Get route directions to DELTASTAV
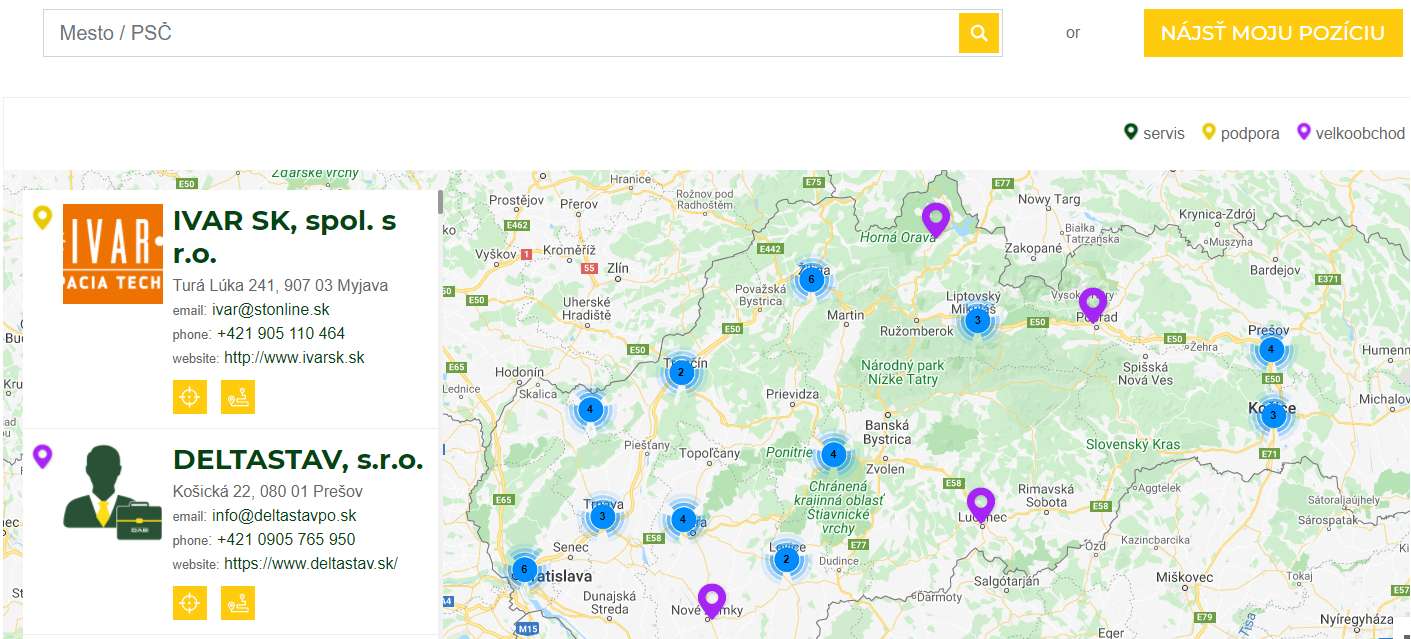This screenshot has height=639, width=1411. [238, 603]
